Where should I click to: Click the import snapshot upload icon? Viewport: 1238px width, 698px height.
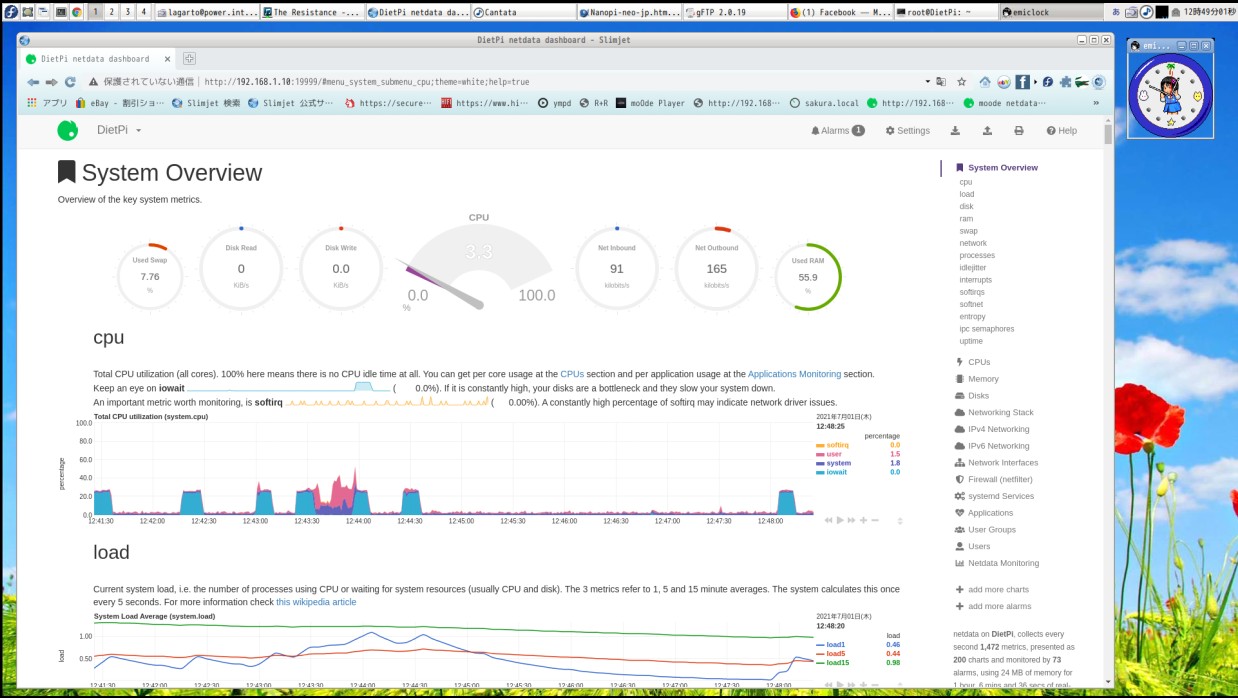[986, 130]
